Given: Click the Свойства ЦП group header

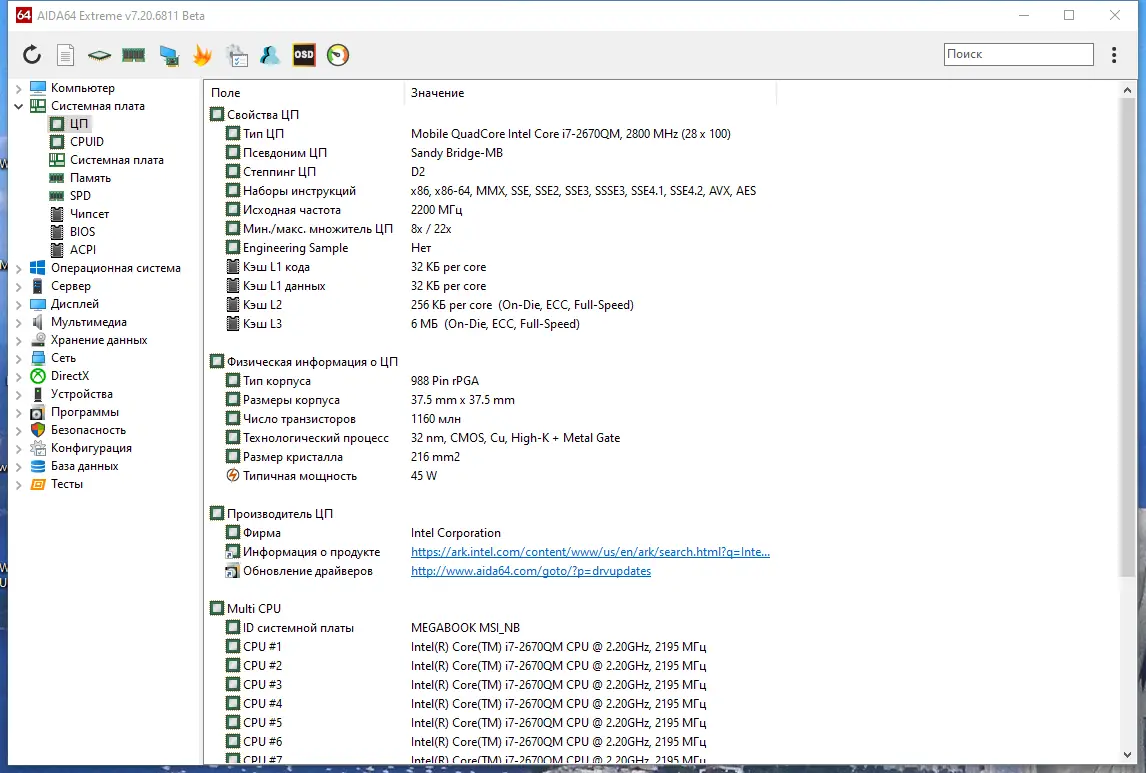Looking at the screenshot, I should [x=262, y=115].
